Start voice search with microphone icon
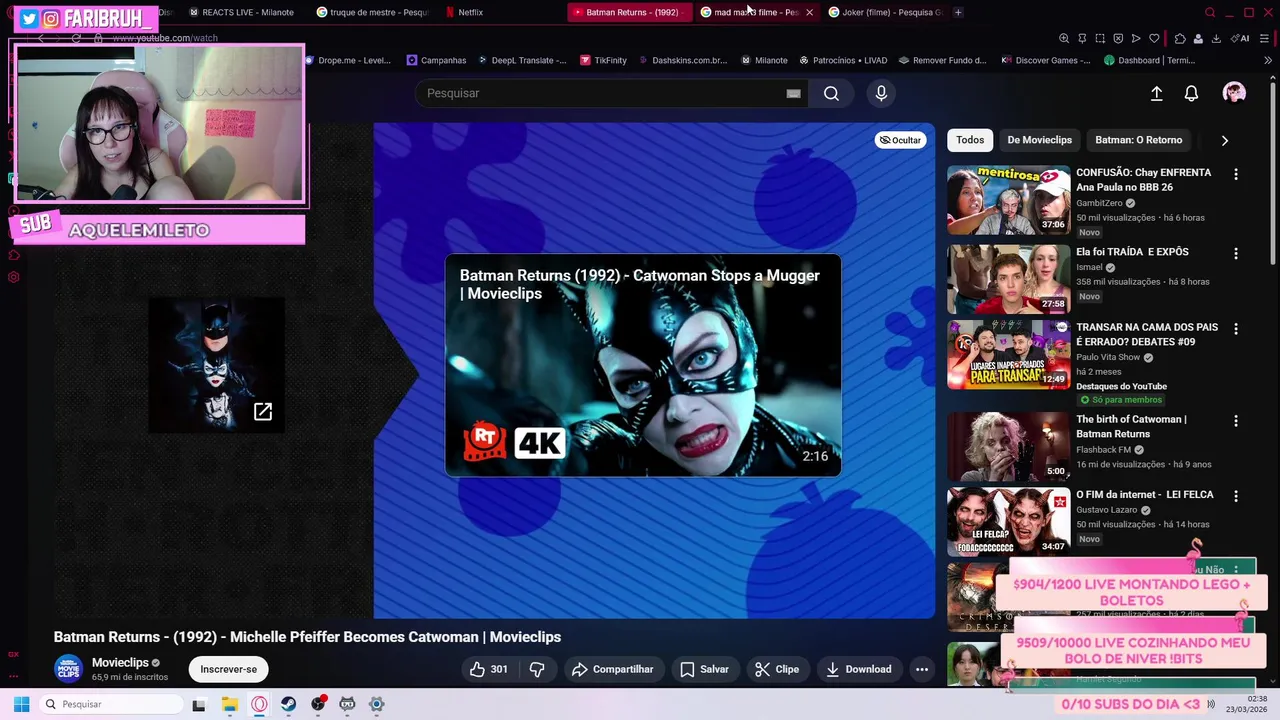This screenshot has height=720, width=1280. [881, 93]
